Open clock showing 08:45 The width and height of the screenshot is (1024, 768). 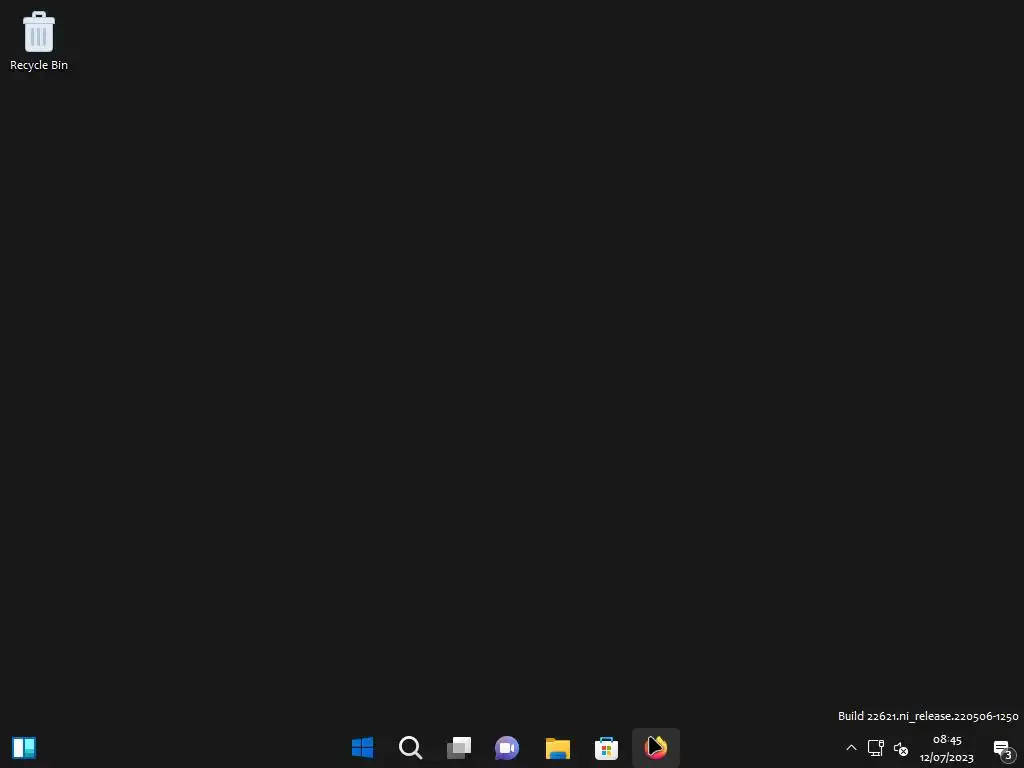click(x=947, y=740)
